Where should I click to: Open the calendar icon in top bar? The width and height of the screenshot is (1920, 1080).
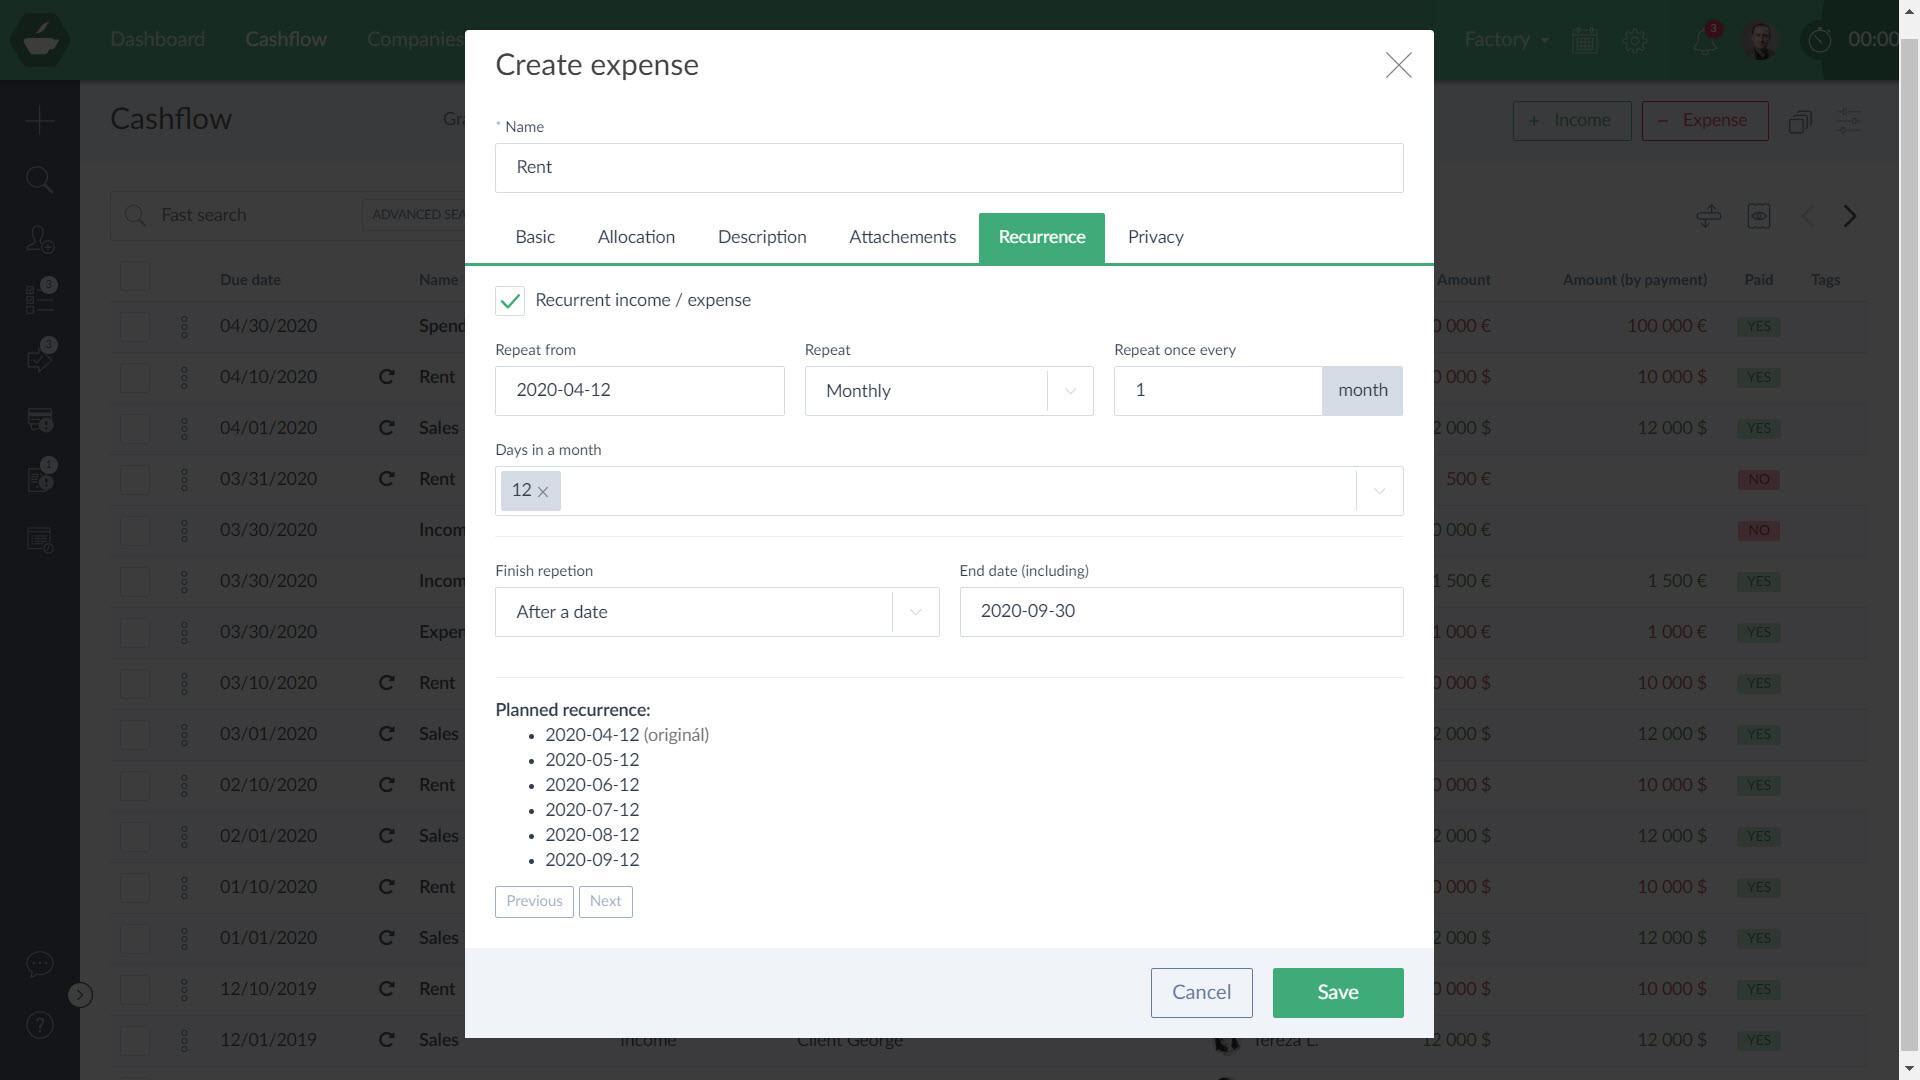[1584, 41]
